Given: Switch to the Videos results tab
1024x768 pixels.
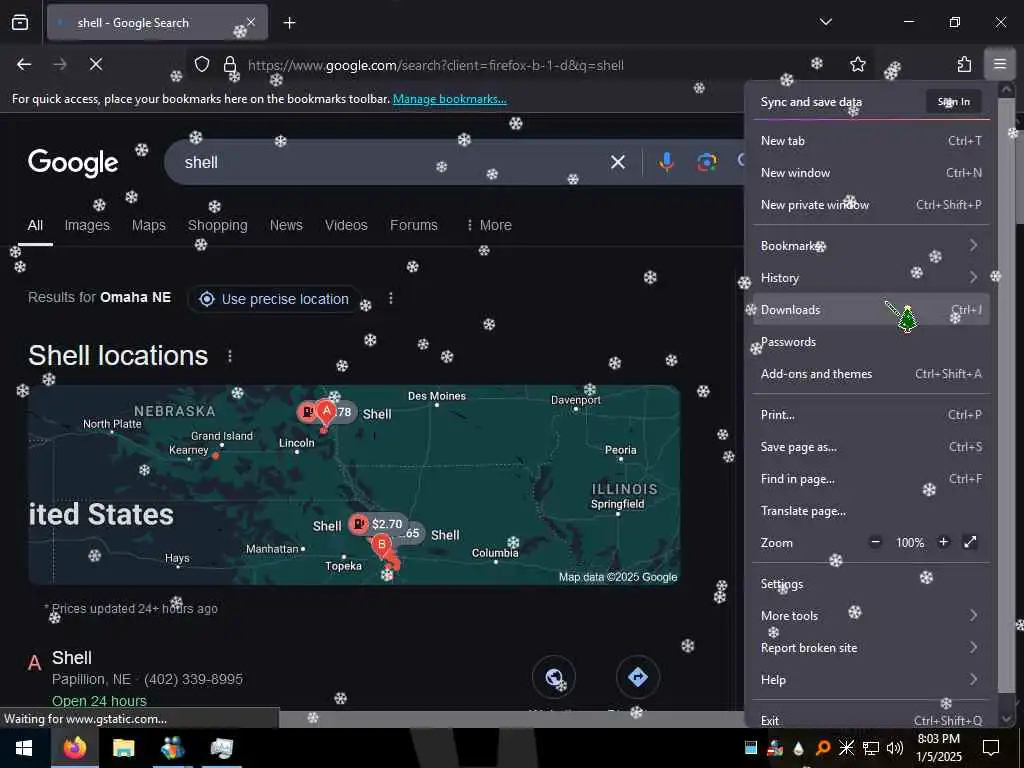Looking at the screenshot, I should 346,225.
